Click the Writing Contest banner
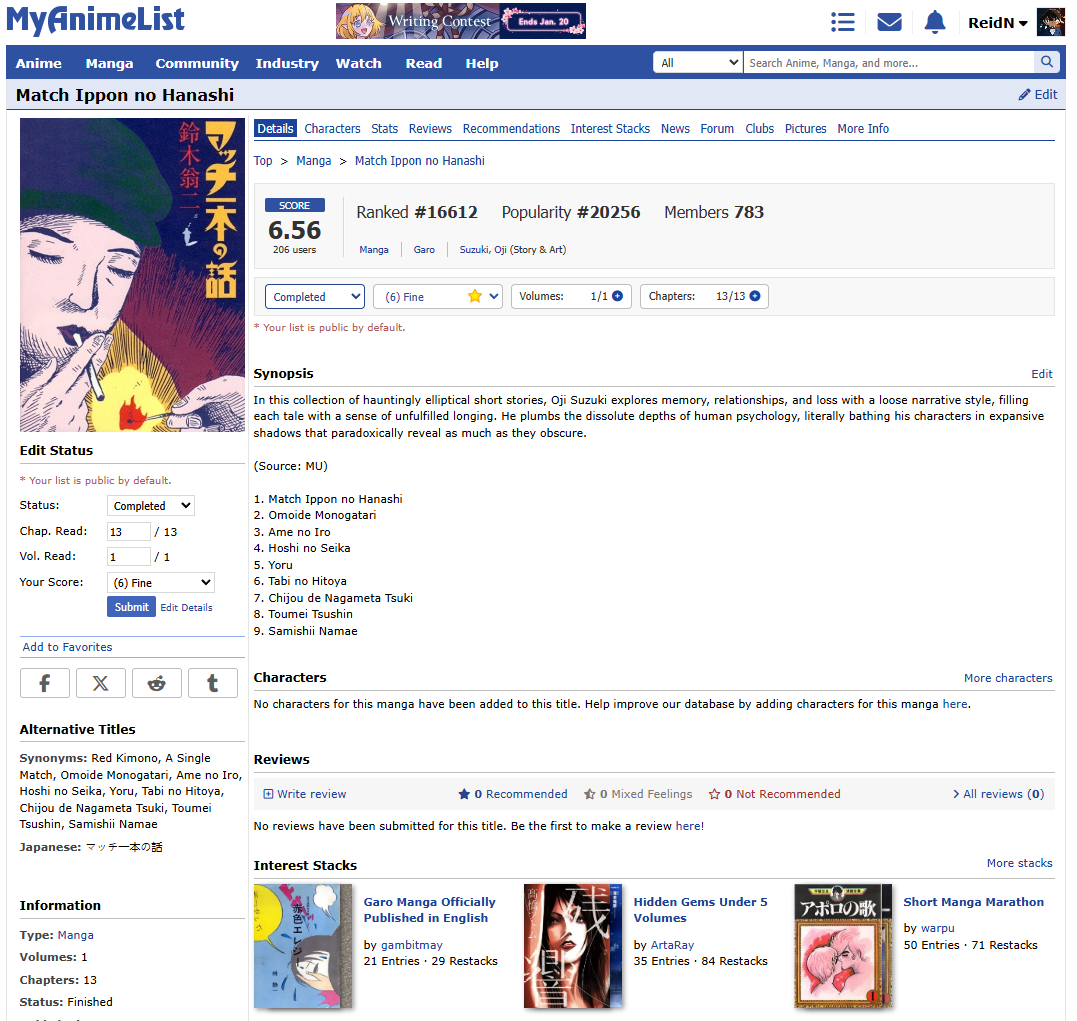This screenshot has height=1021, width=1077. point(460,21)
